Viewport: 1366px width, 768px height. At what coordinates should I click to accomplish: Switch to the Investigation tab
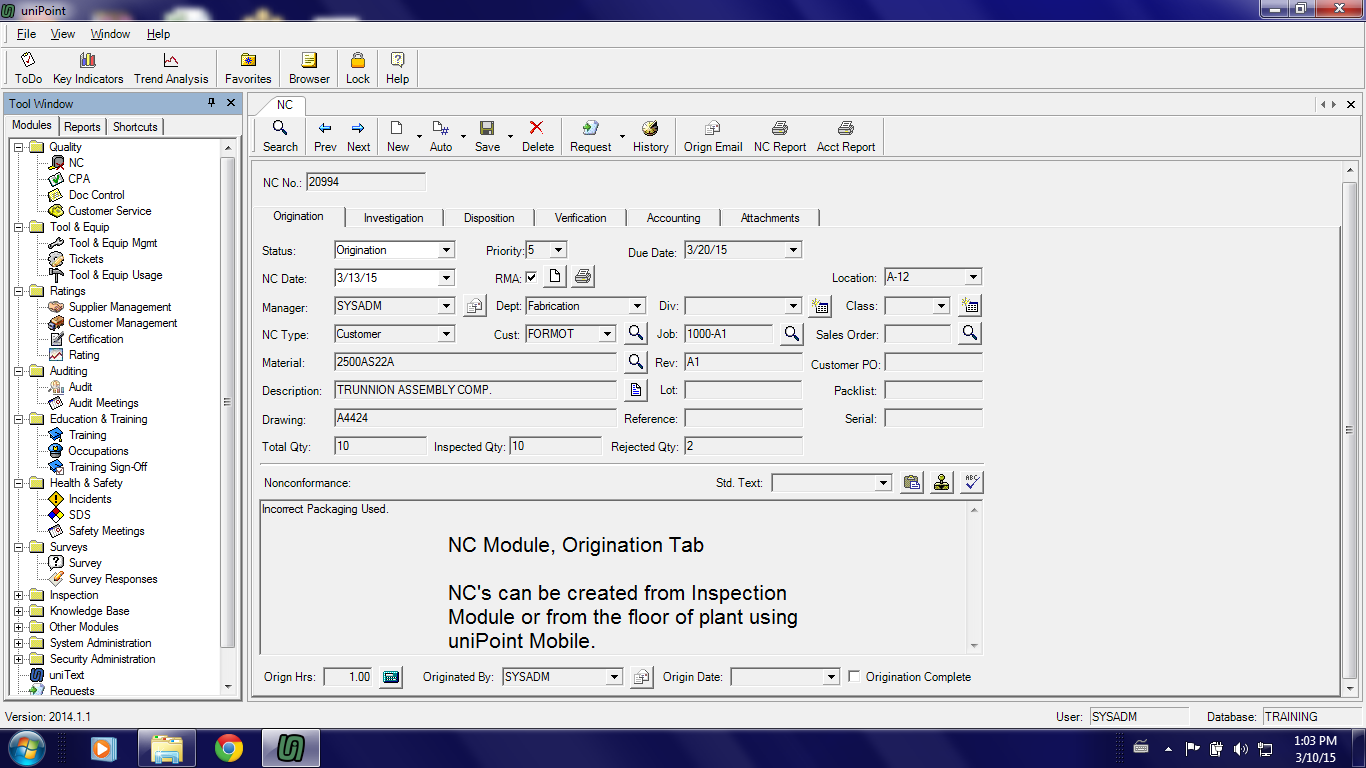tap(393, 218)
